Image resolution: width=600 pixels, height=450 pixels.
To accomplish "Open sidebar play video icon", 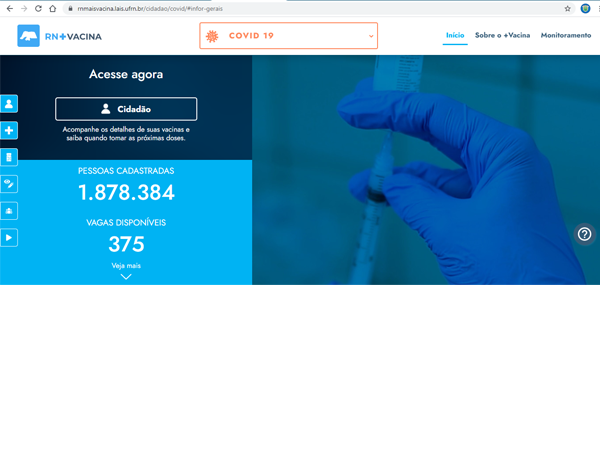I will tap(9, 238).
